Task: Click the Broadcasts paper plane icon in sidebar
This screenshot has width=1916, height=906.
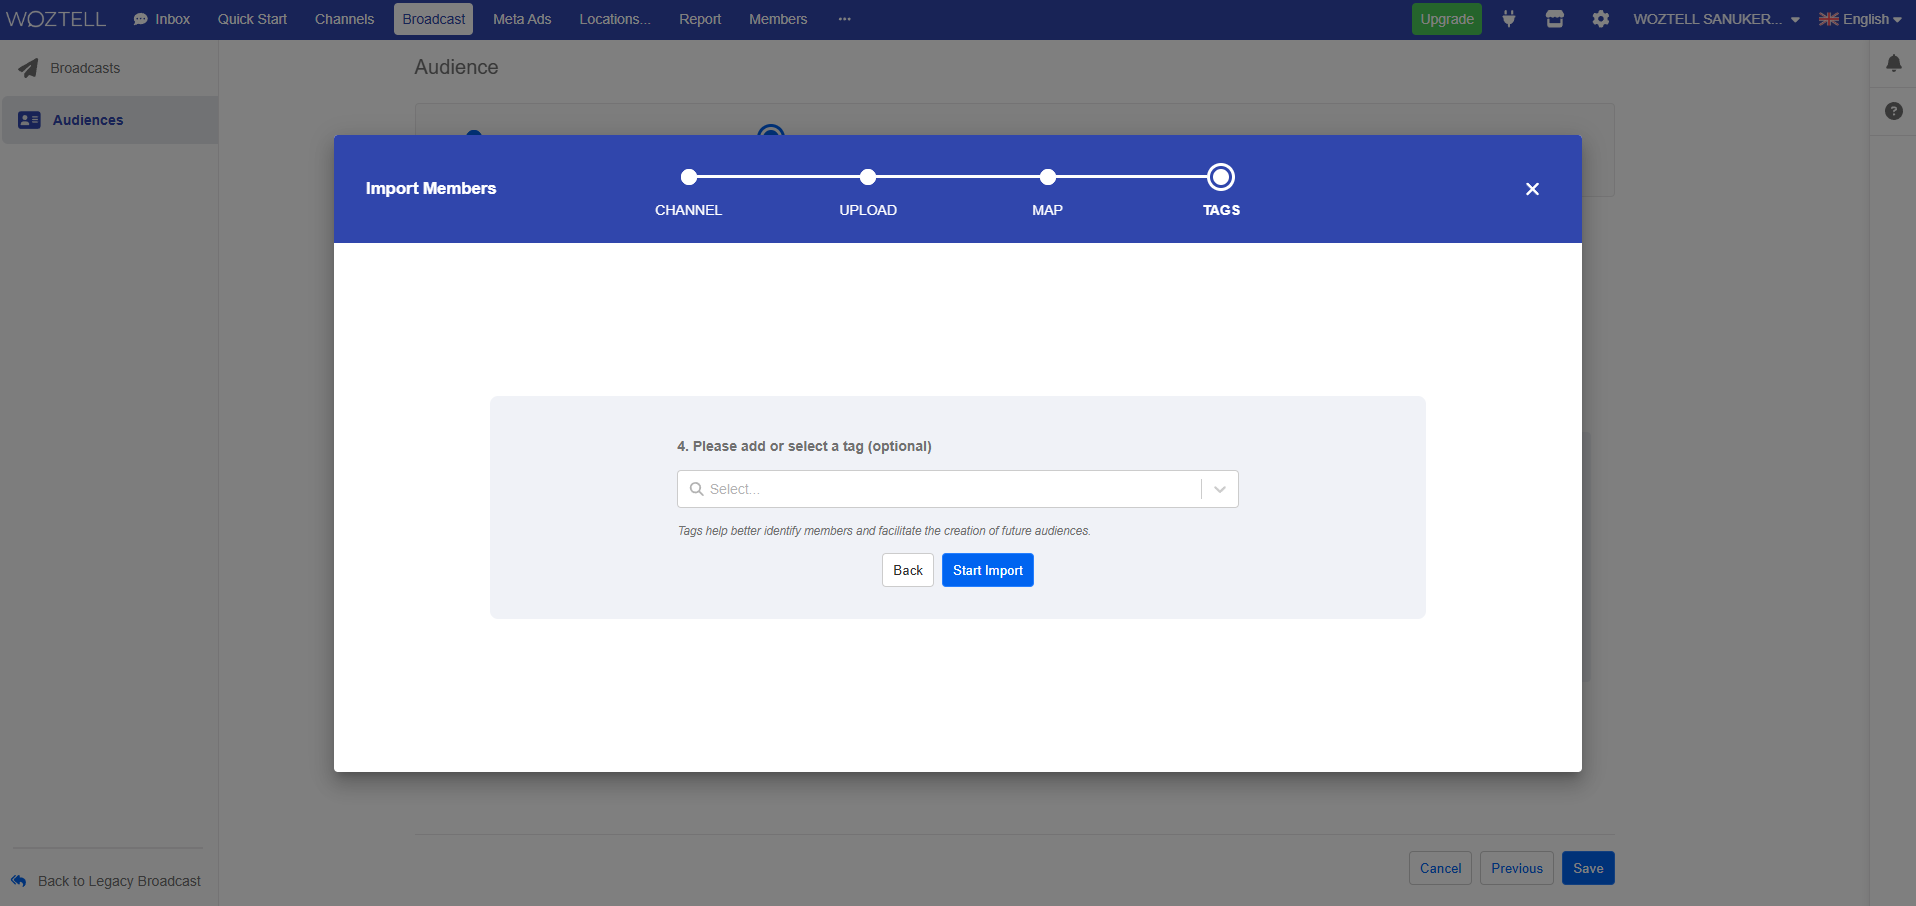Action: coord(27,67)
